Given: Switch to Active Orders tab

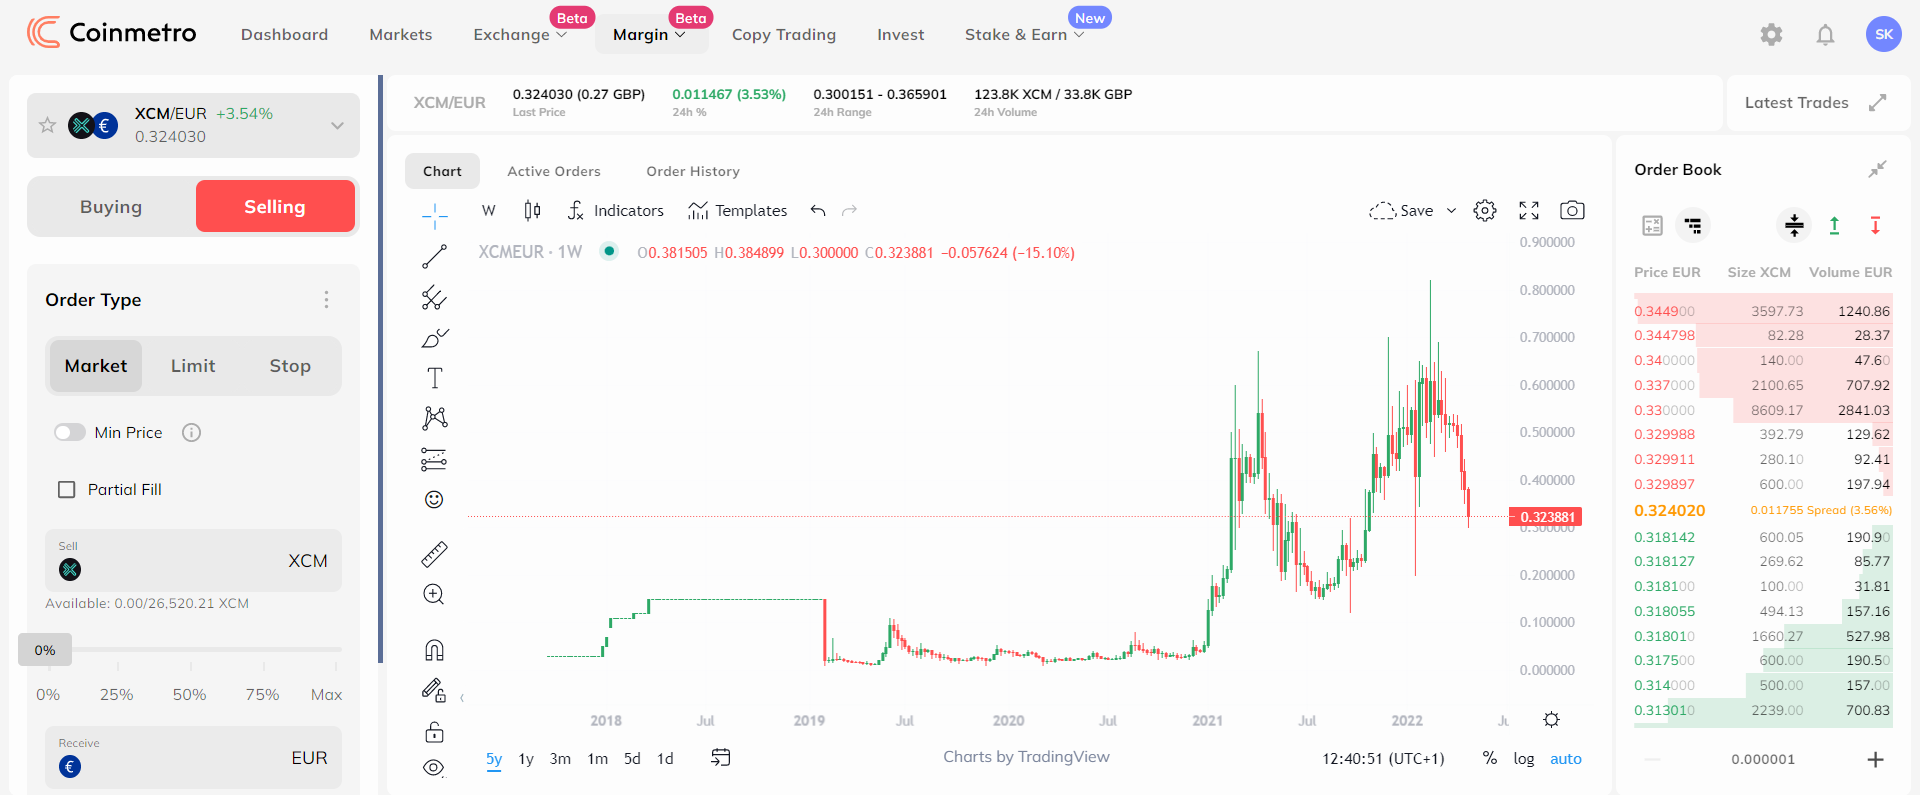Looking at the screenshot, I should [x=553, y=171].
